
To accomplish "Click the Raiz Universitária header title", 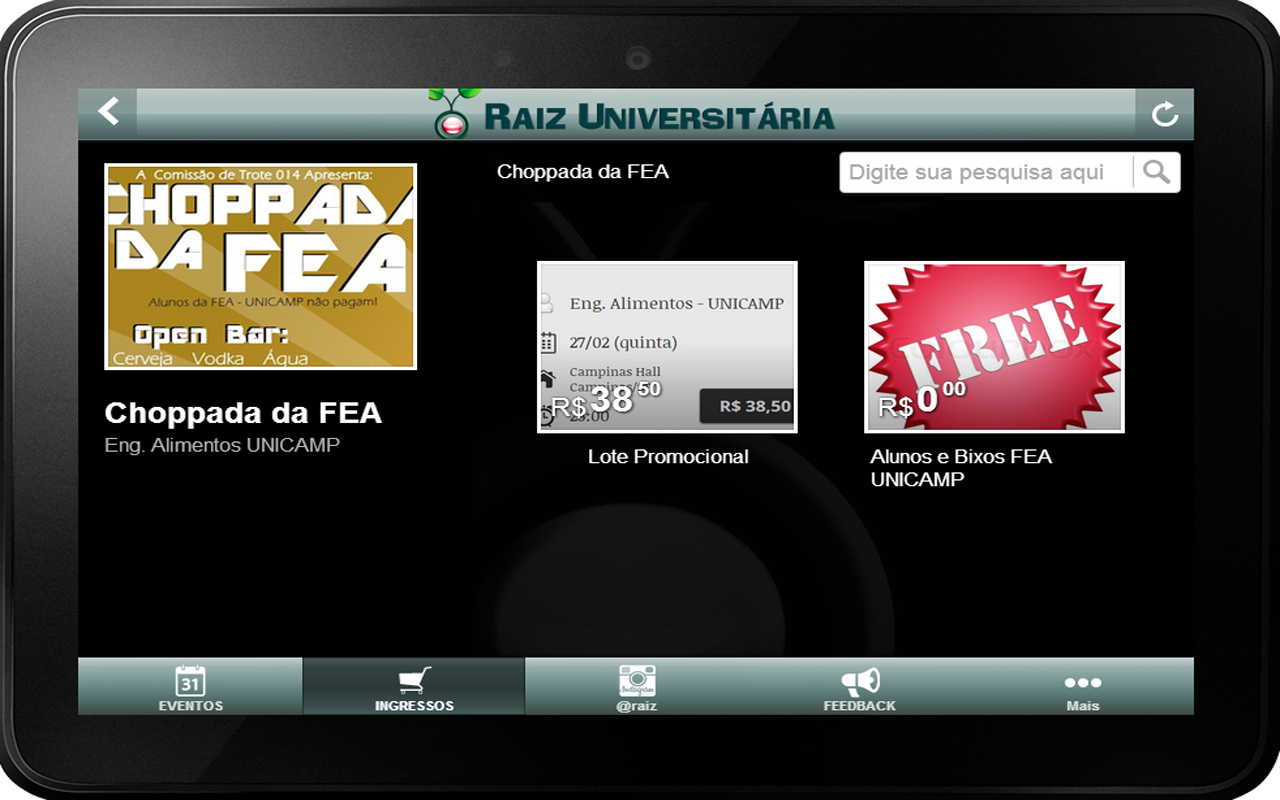I will coord(659,116).
